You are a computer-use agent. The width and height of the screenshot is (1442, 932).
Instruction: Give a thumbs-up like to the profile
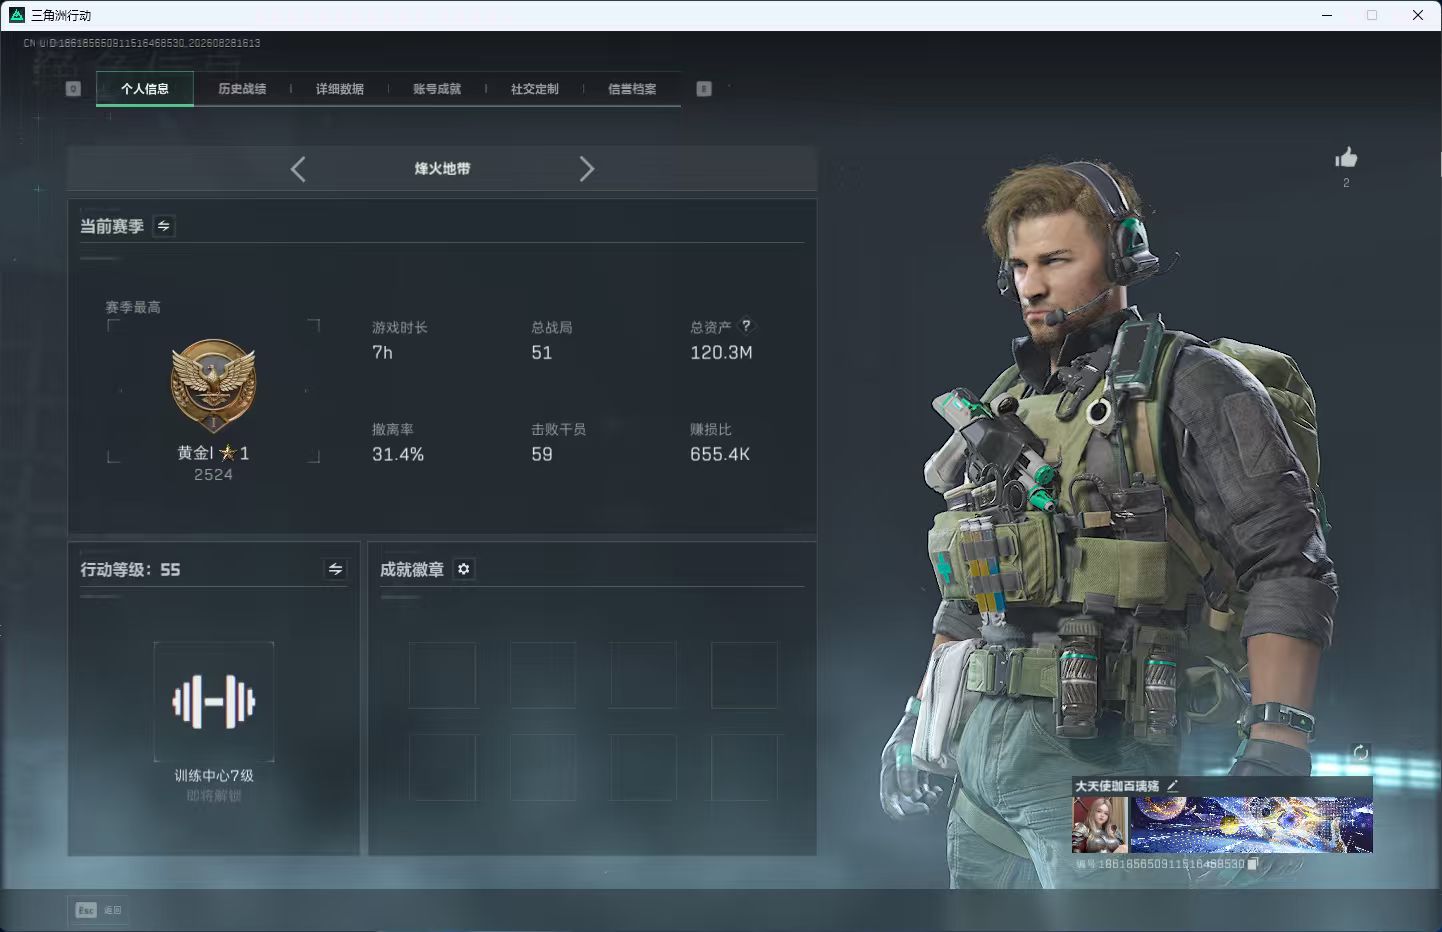tap(1346, 158)
